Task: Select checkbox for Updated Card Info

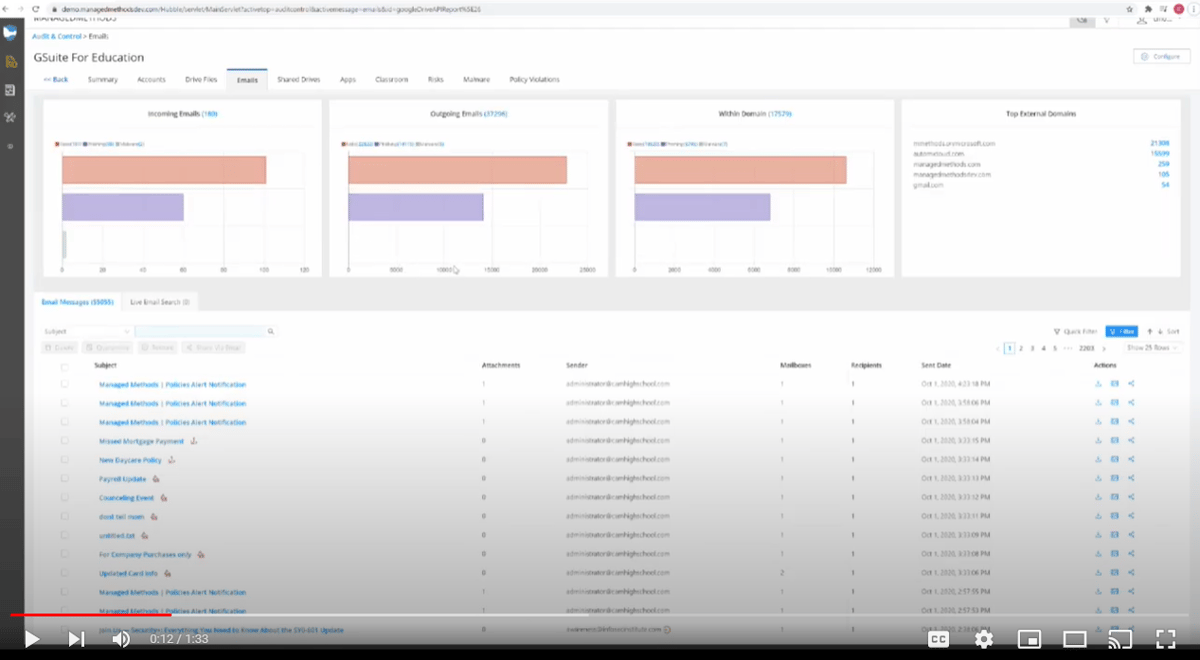Action: 65,573
